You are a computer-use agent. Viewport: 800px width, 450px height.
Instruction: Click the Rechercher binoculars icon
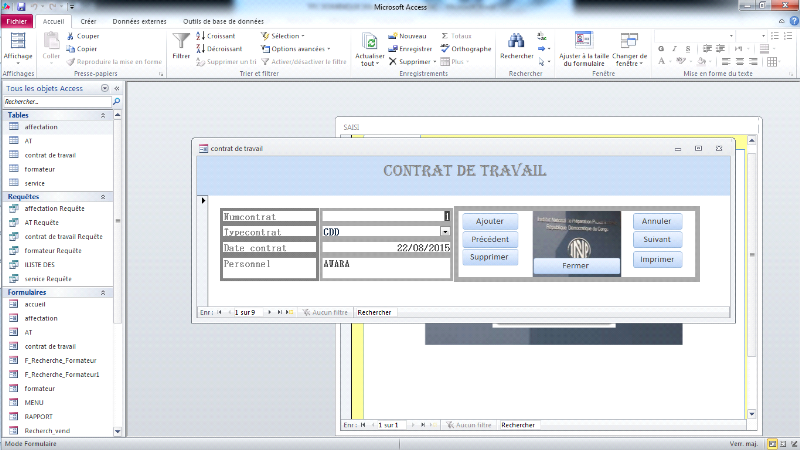tap(516, 42)
